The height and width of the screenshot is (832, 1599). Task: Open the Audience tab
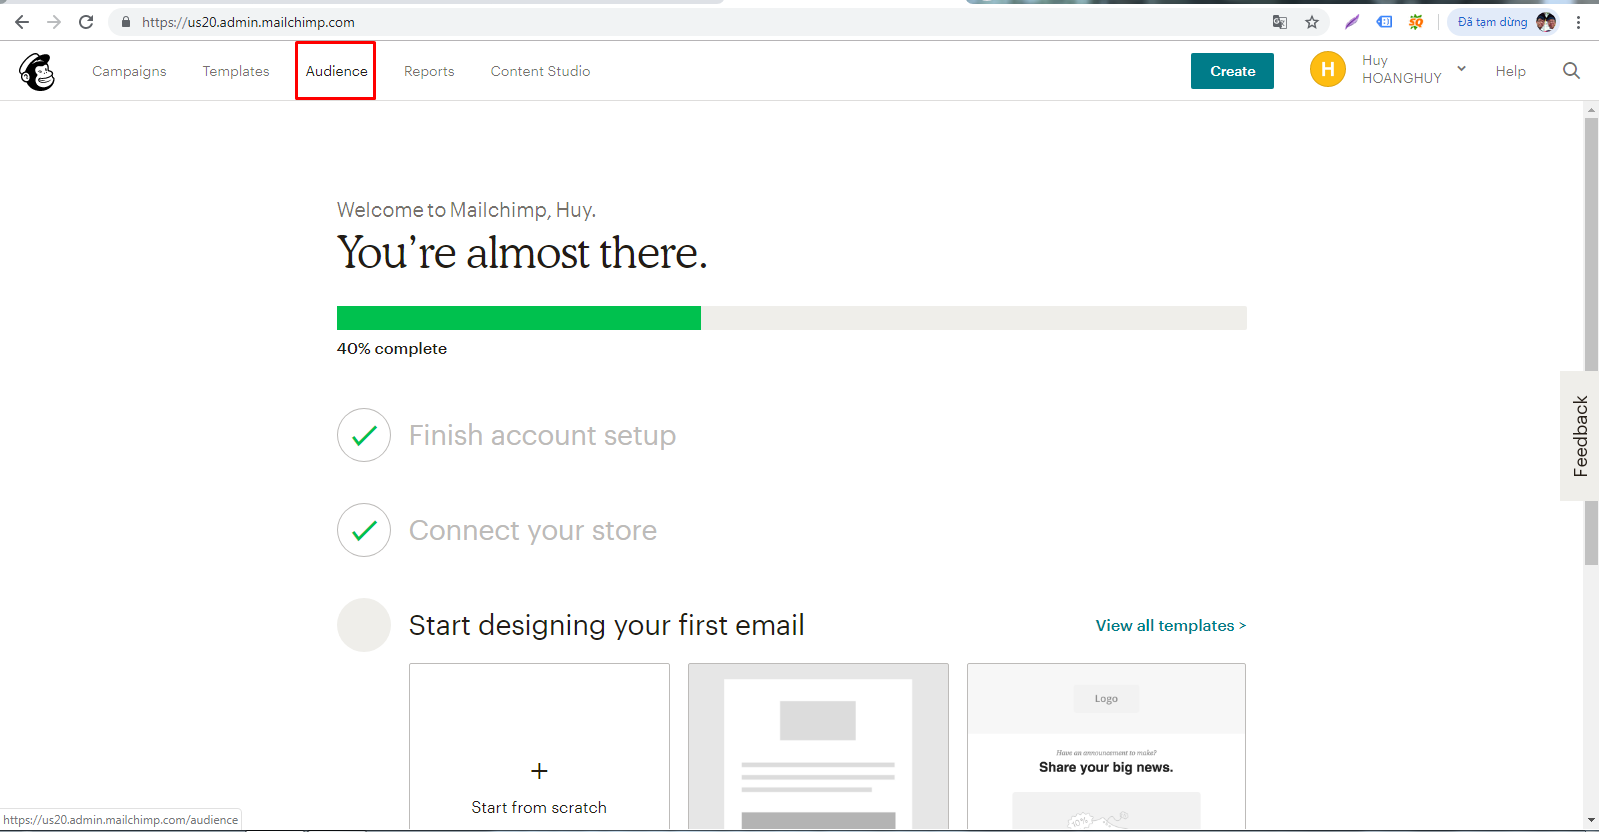[x=336, y=71]
